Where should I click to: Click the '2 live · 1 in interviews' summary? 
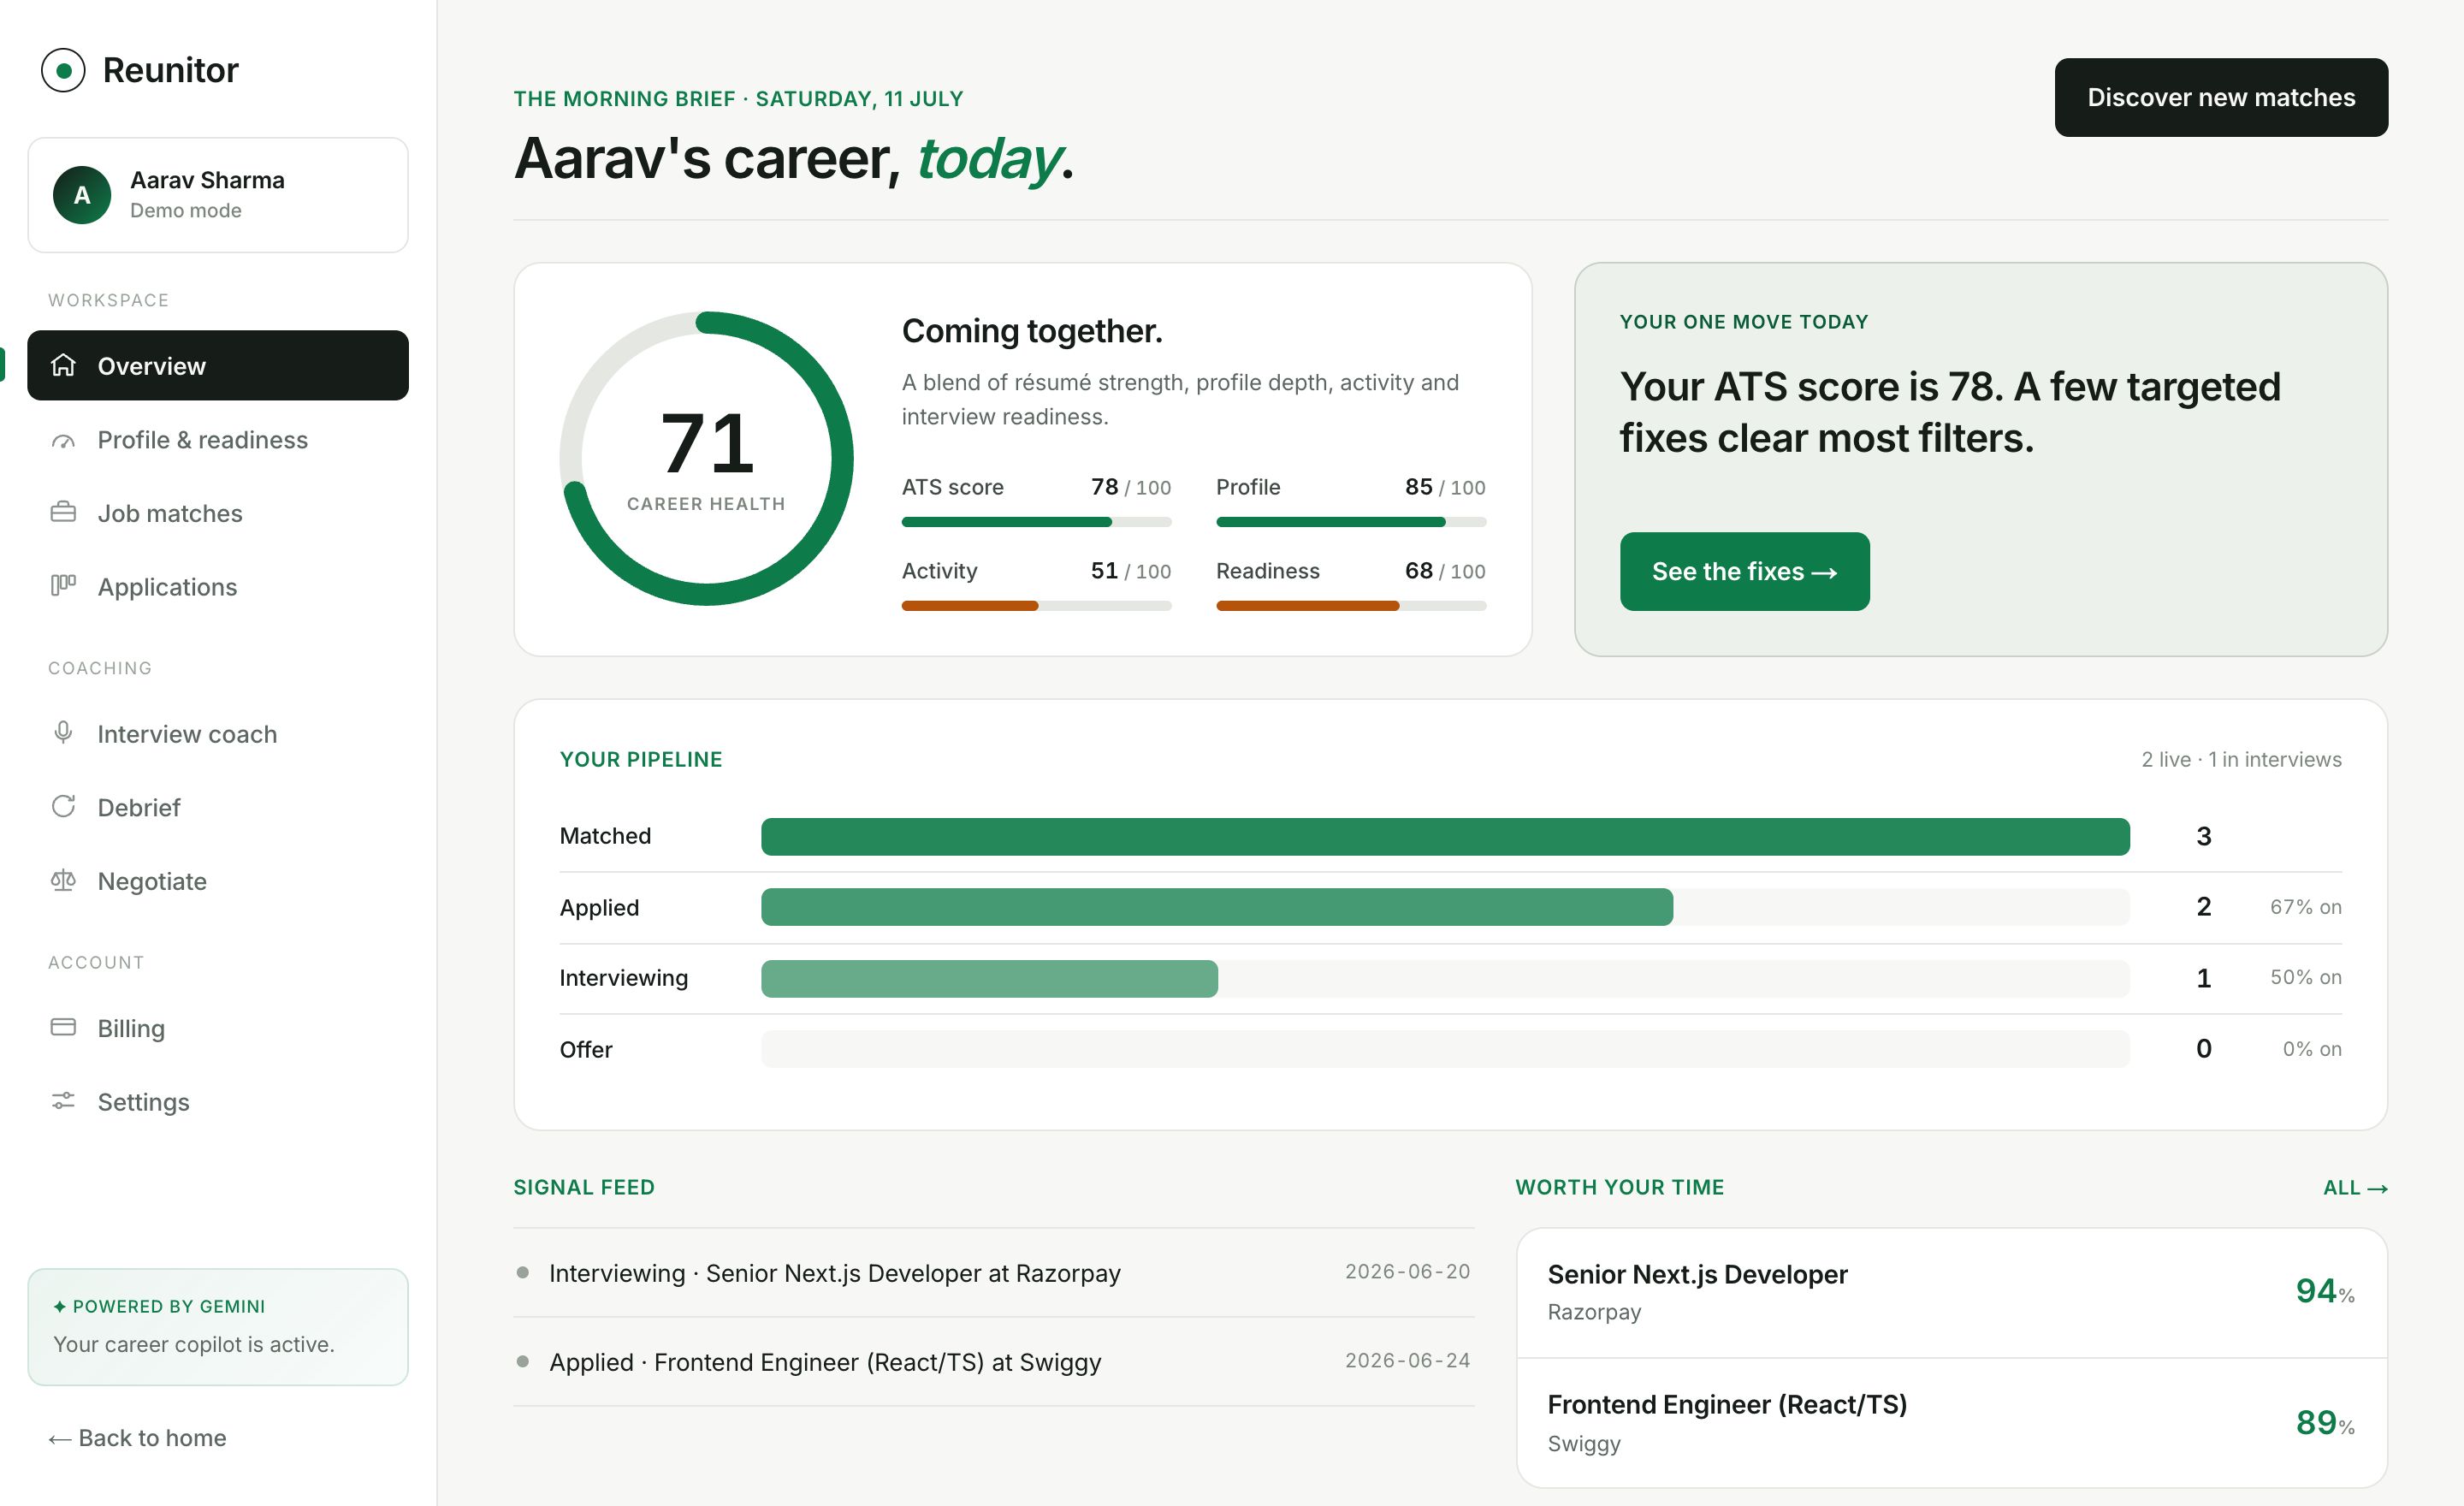(2241, 759)
